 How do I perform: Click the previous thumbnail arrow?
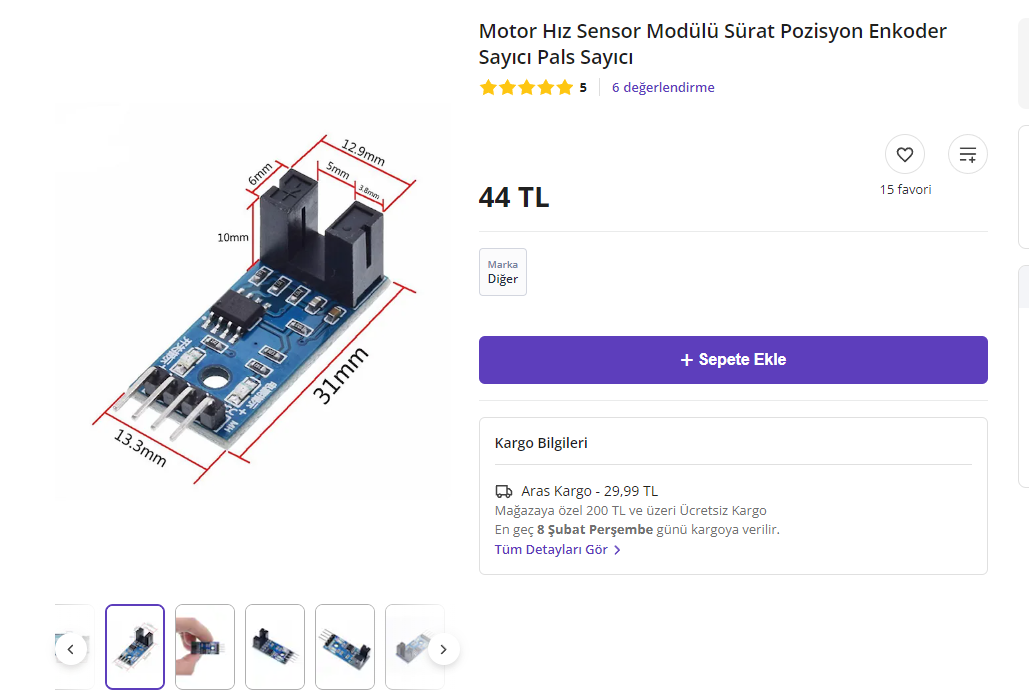tap(70, 649)
